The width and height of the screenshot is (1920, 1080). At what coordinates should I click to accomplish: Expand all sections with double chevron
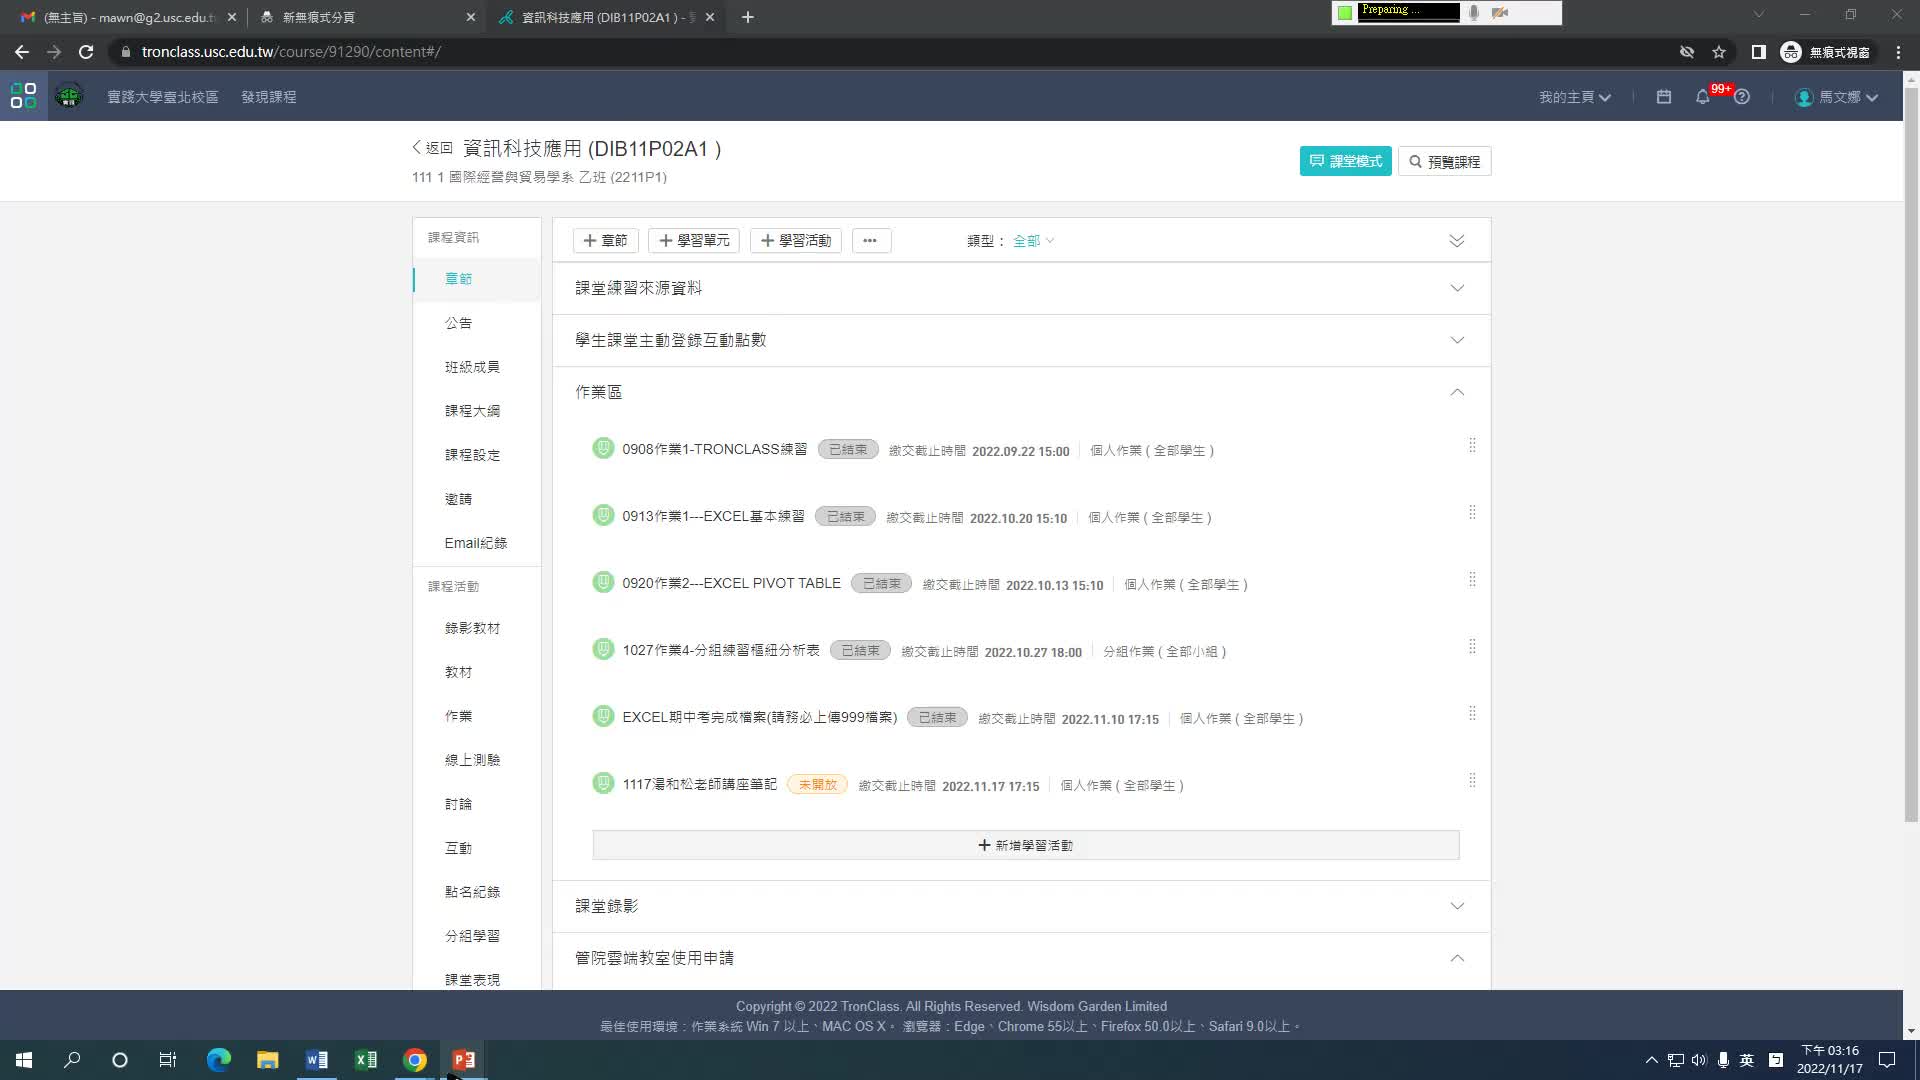pyautogui.click(x=1457, y=241)
